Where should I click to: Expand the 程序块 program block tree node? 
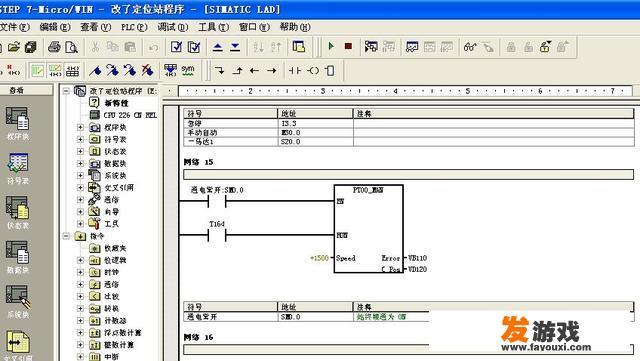(x=80, y=127)
